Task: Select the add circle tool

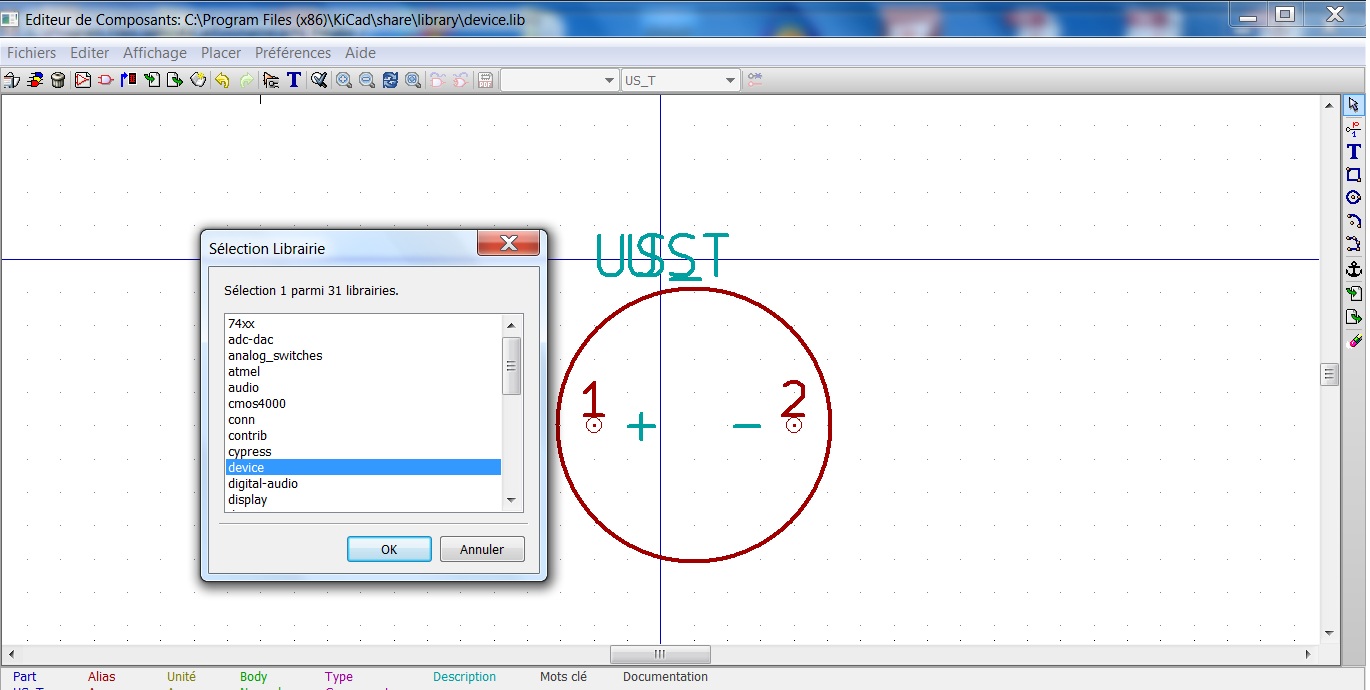Action: [x=1354, y=197]
